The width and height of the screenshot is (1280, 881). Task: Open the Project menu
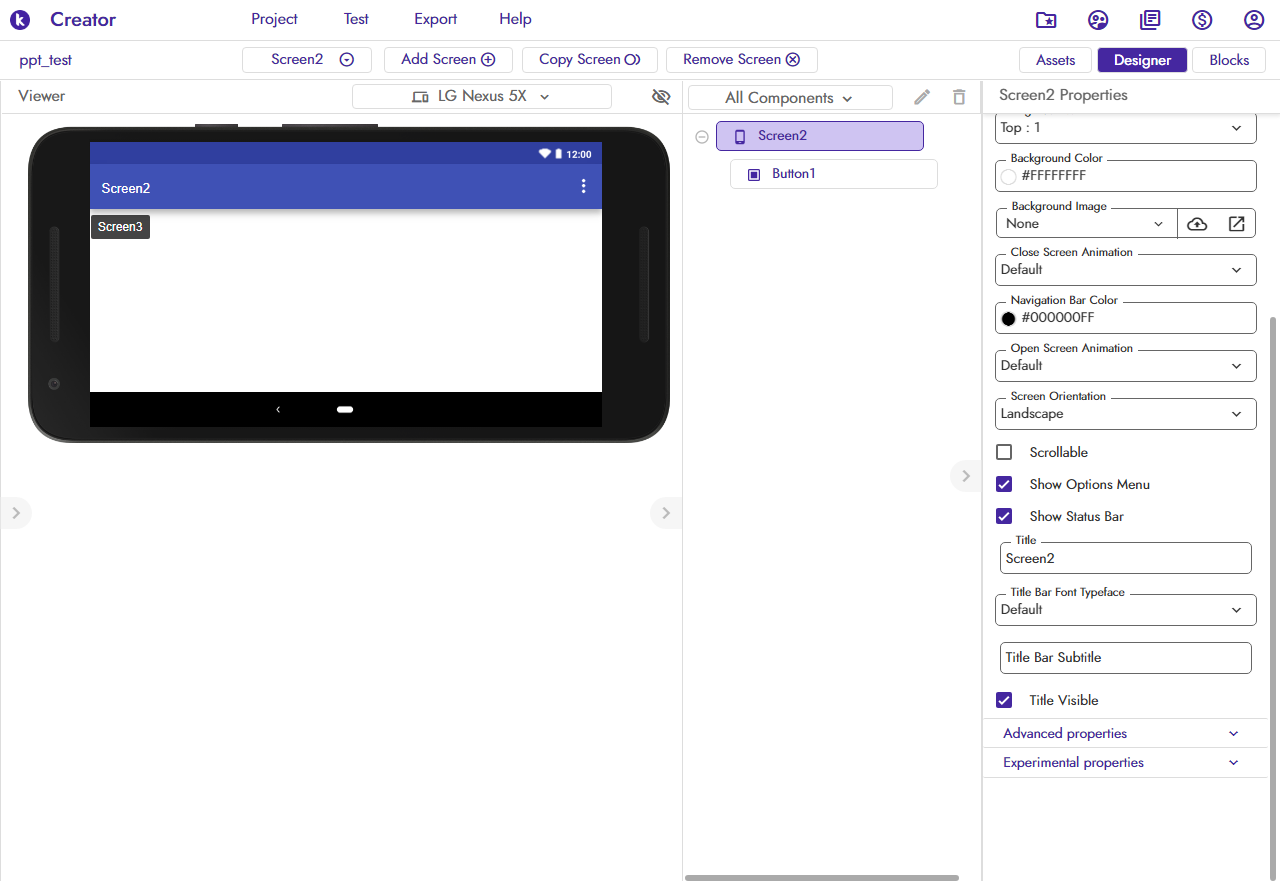click(274, 19)
